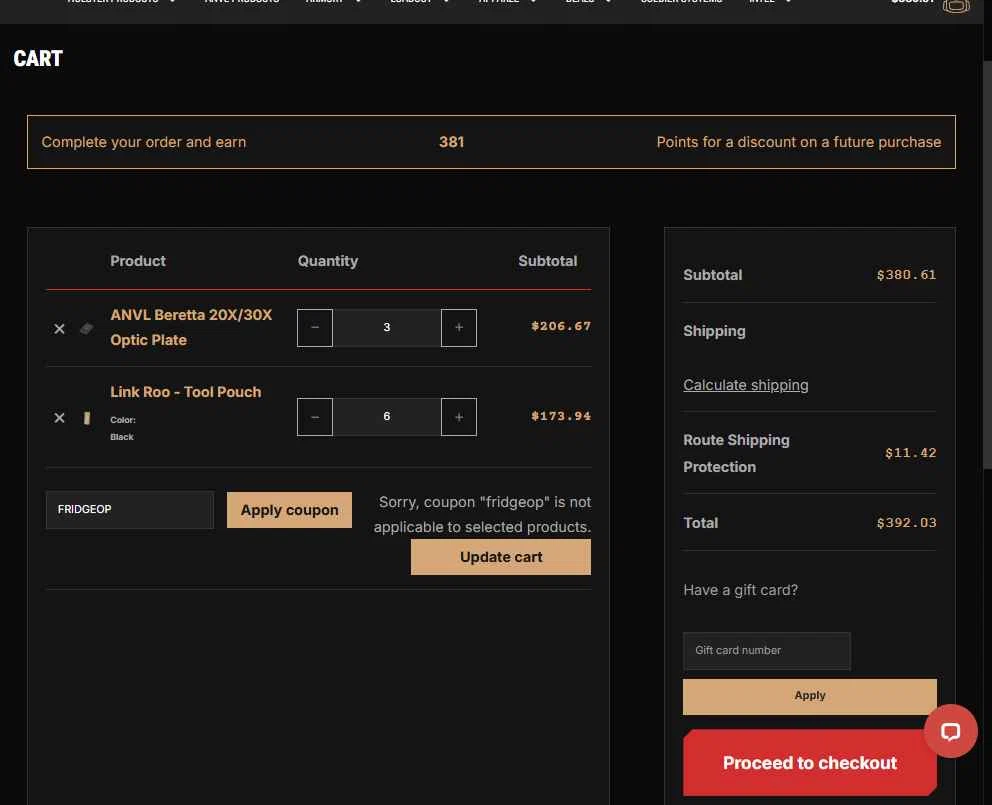Select the 381 points number in banner
The height and width of the screenshot is (805, 992).
coord(451,142)
